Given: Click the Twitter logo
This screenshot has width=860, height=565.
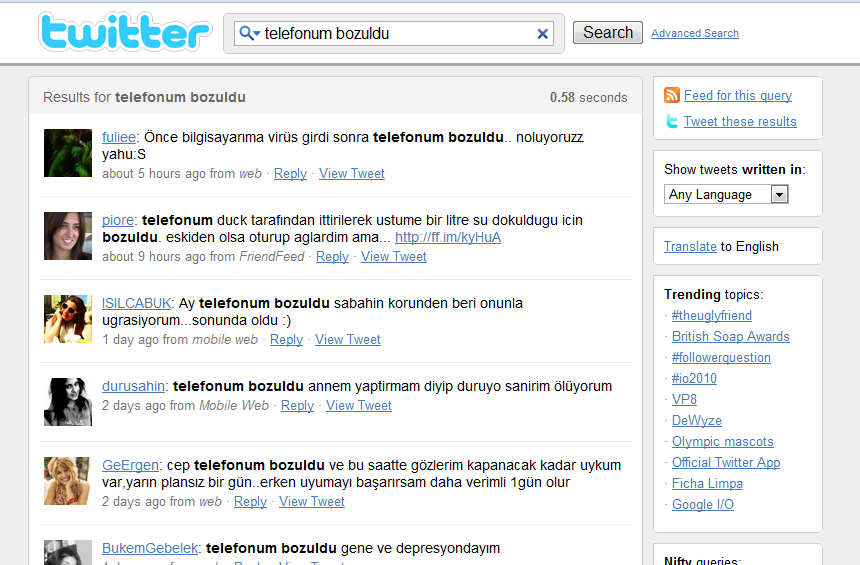Looking at the screenshot, I should pyautogui.click(x=124, y=32).
